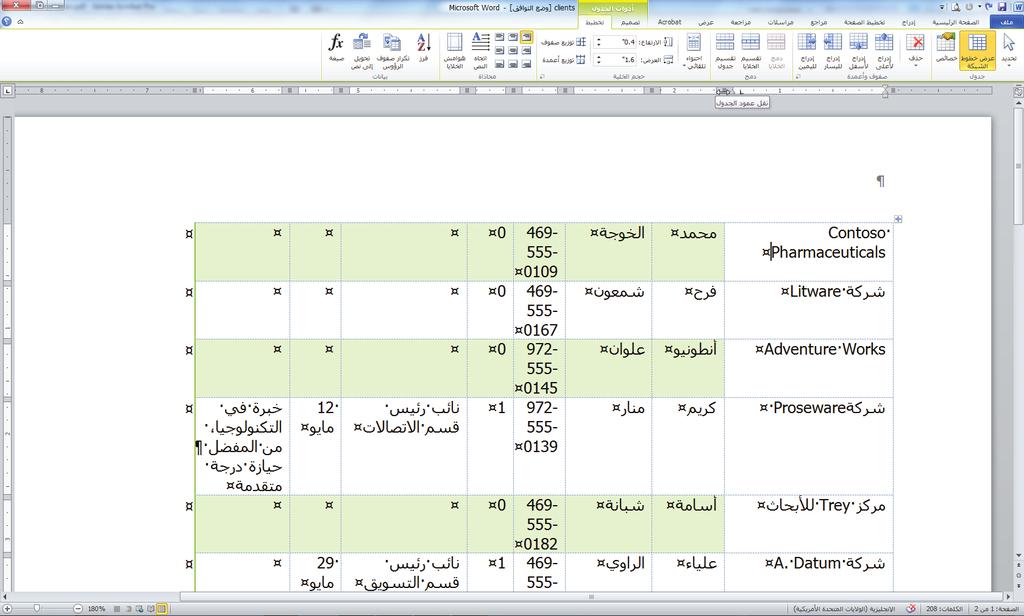Click Insert Above (إدراج لأعلى)
The height and width of the screenshot is (616, 1024).
point(884,51)
